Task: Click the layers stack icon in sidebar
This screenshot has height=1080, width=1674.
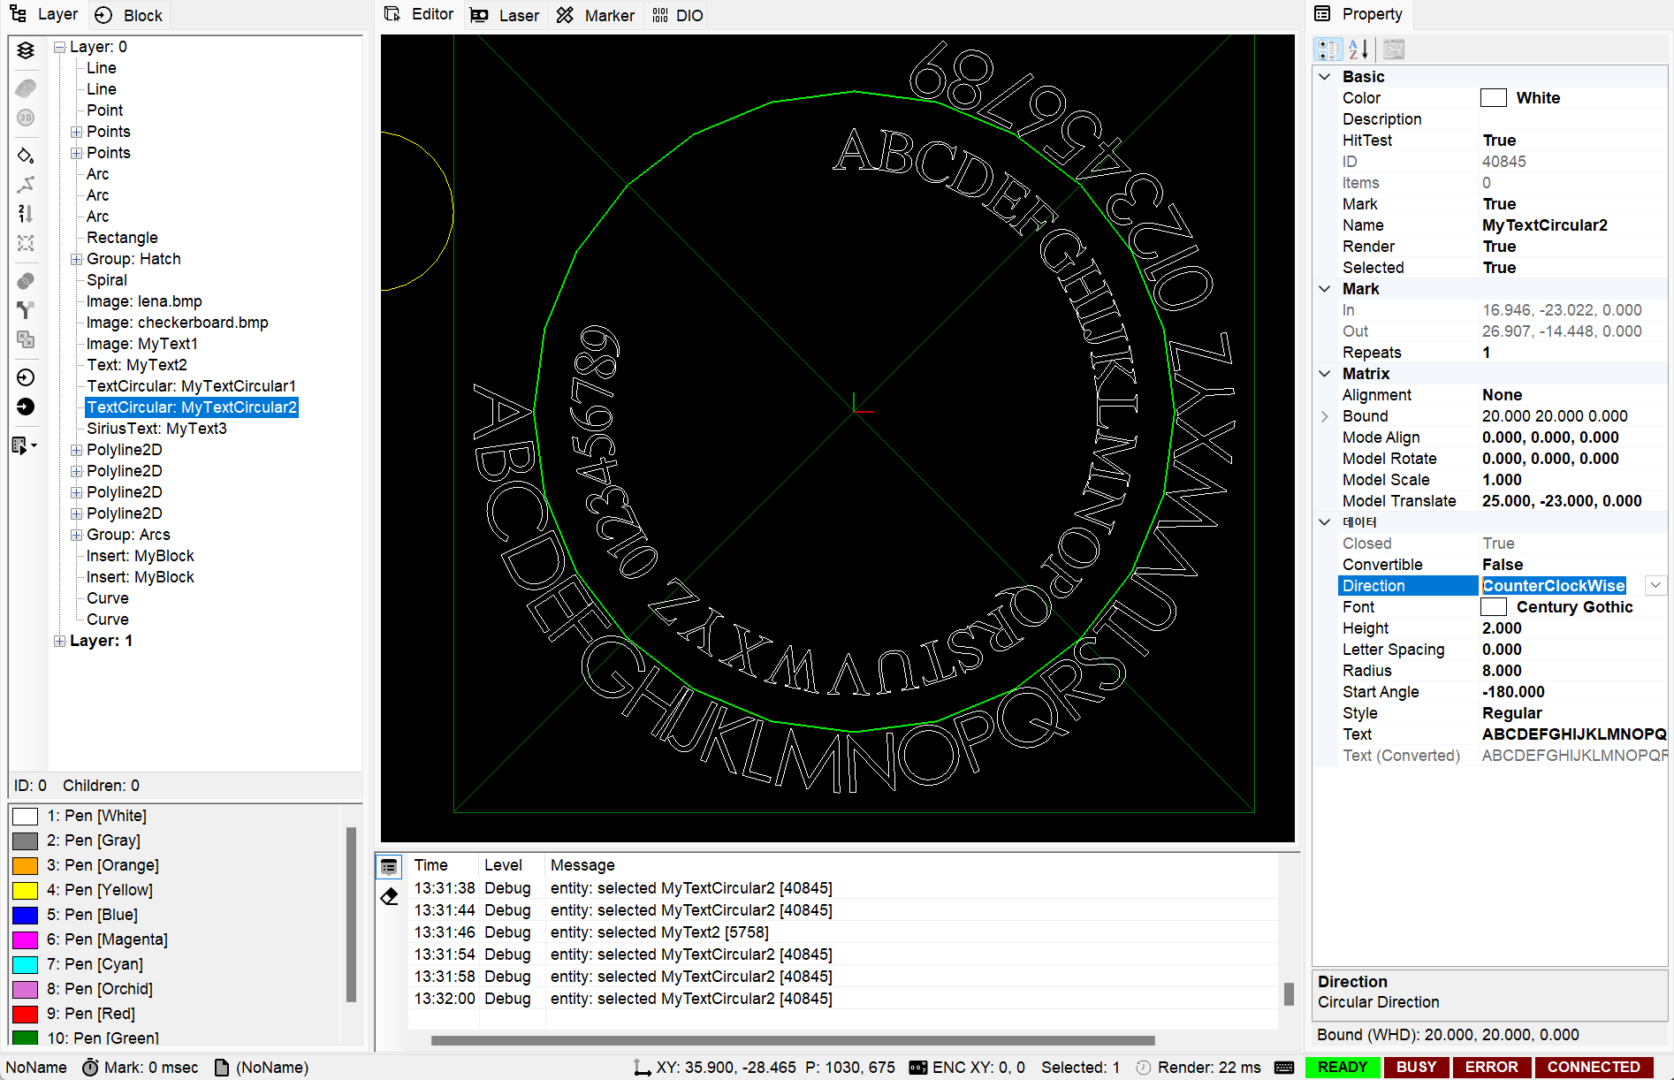Action: tap(26, 50)
